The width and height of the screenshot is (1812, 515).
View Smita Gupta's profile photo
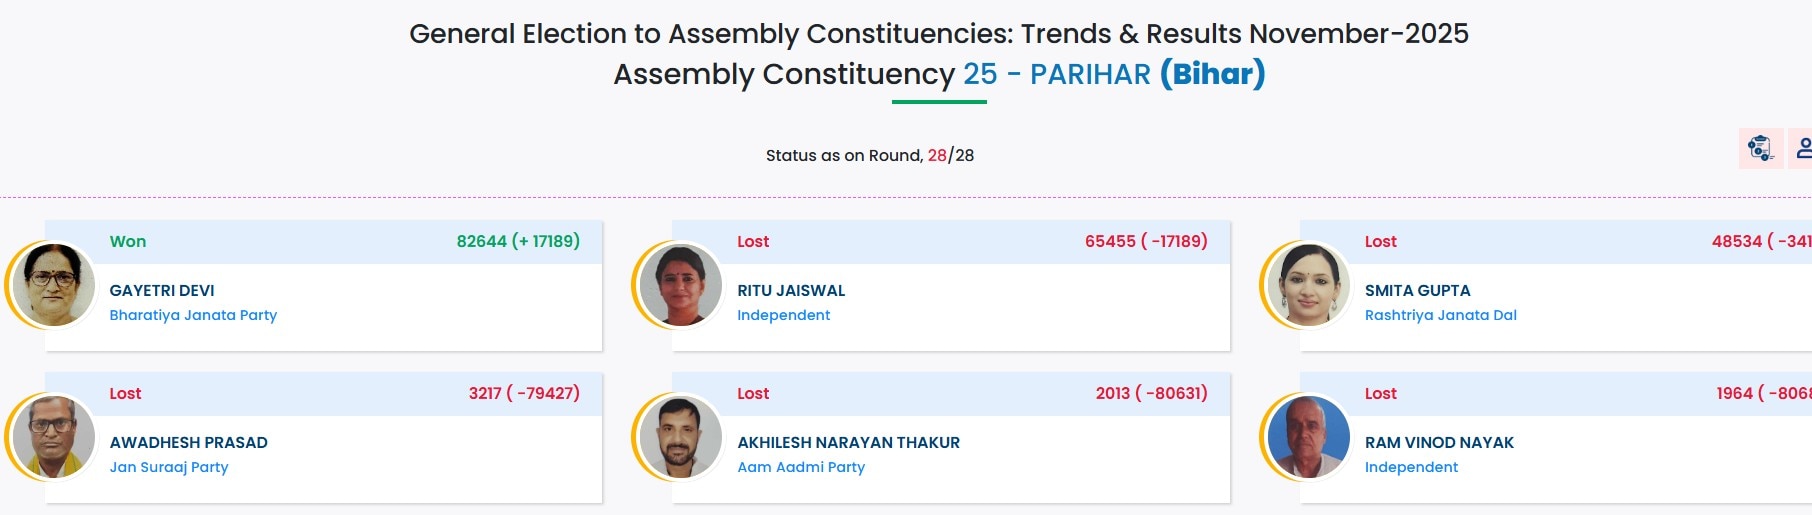click(1308, 285)
